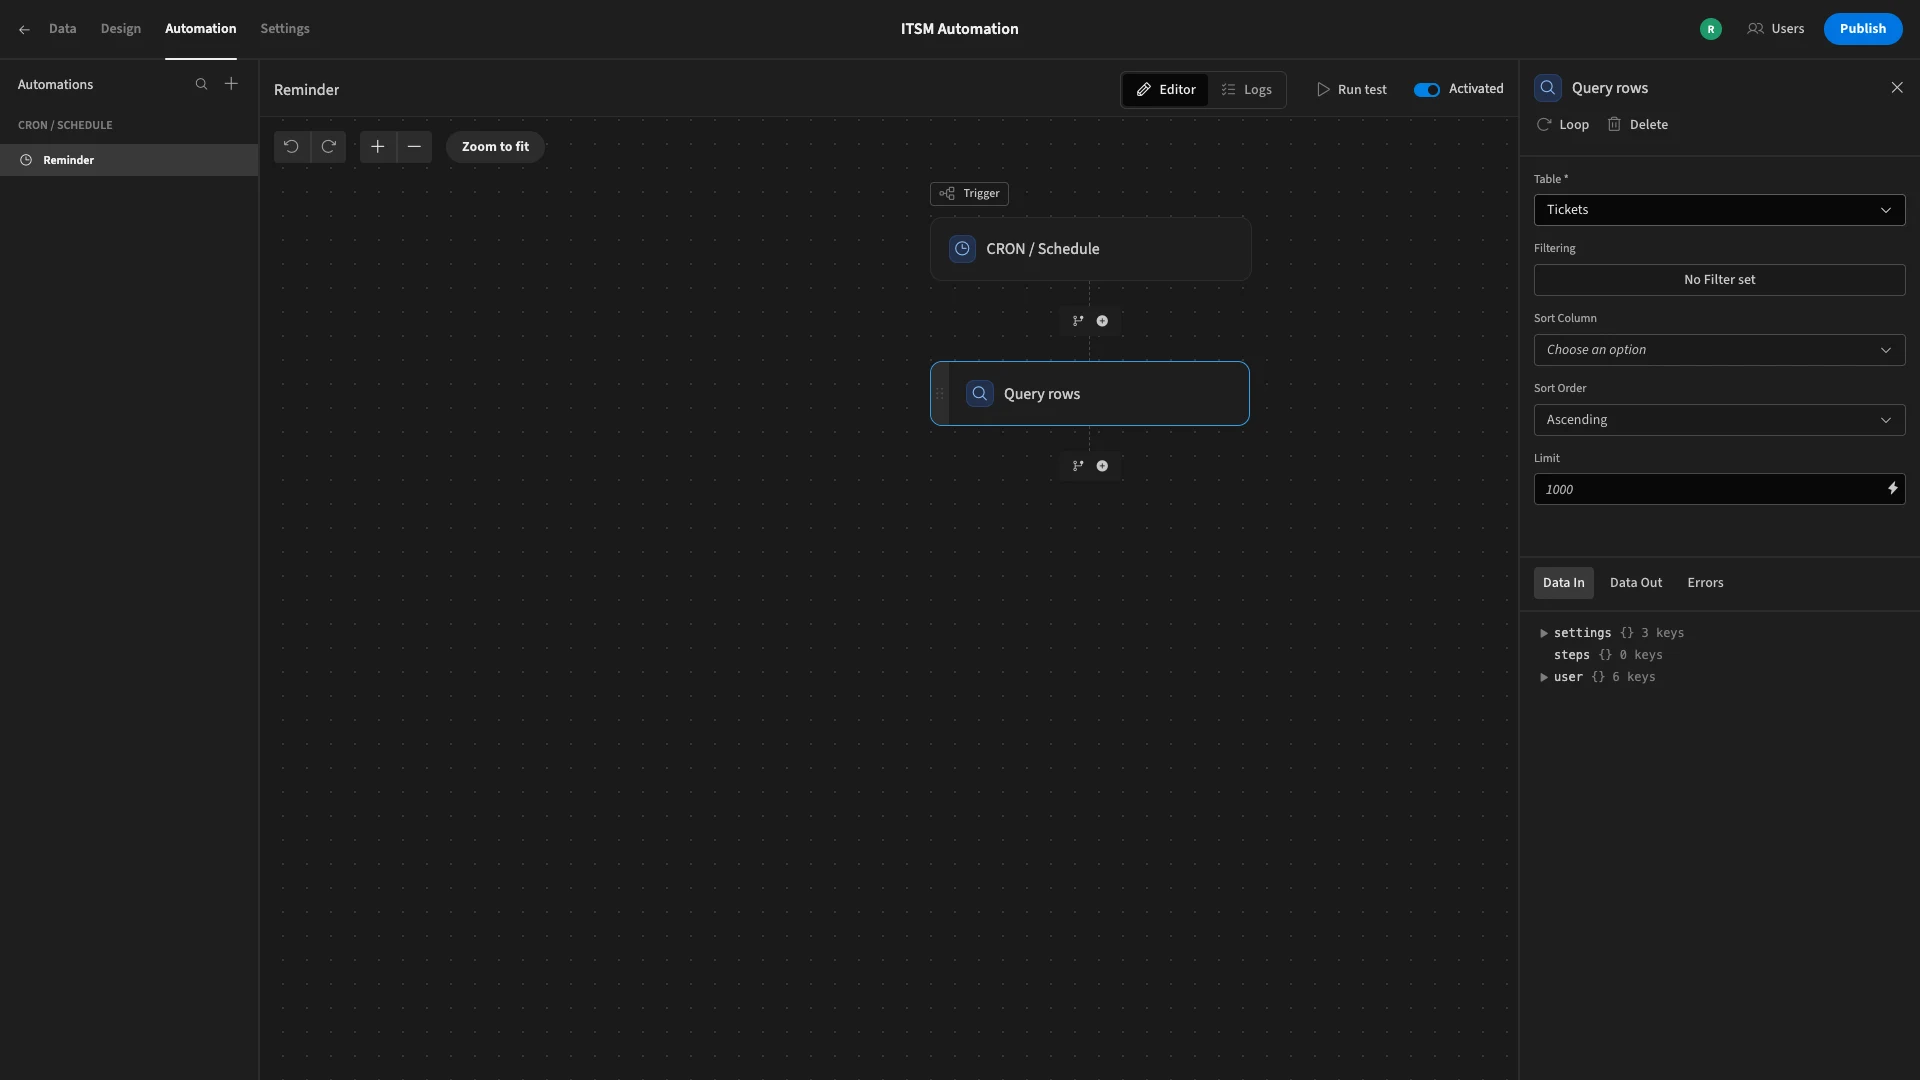The height and width of the screenshot is (1080, 1920).
Task: Click magnifier icon on Query rows node
Action: [x=980, y=394]
